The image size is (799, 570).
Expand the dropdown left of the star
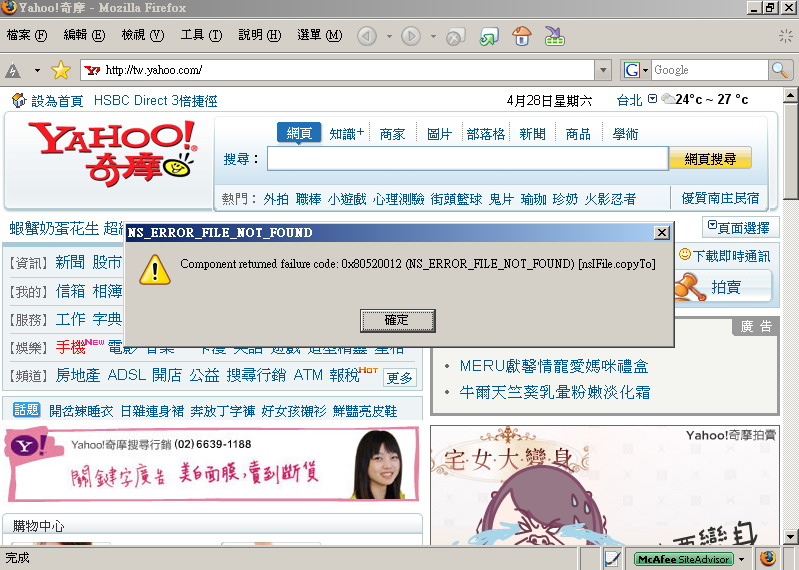point(37,70)
